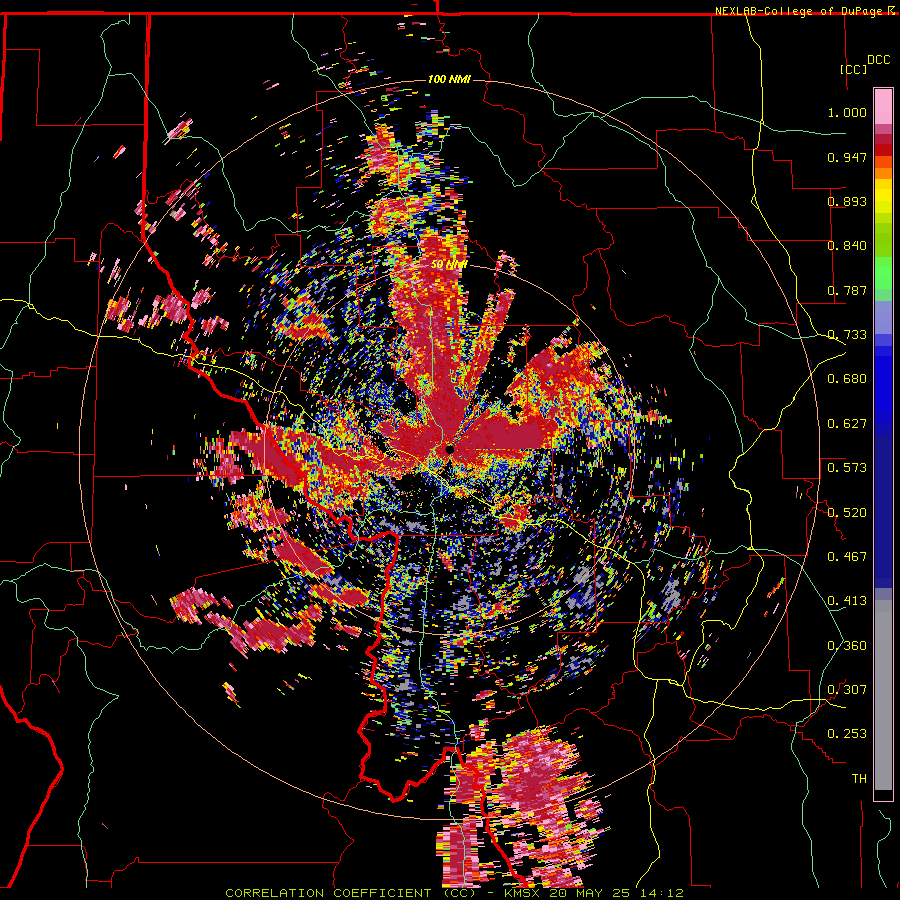Viewport: 900px width, 900px height.
Task: Click the [CC] units label
Action: pos(853,69)
